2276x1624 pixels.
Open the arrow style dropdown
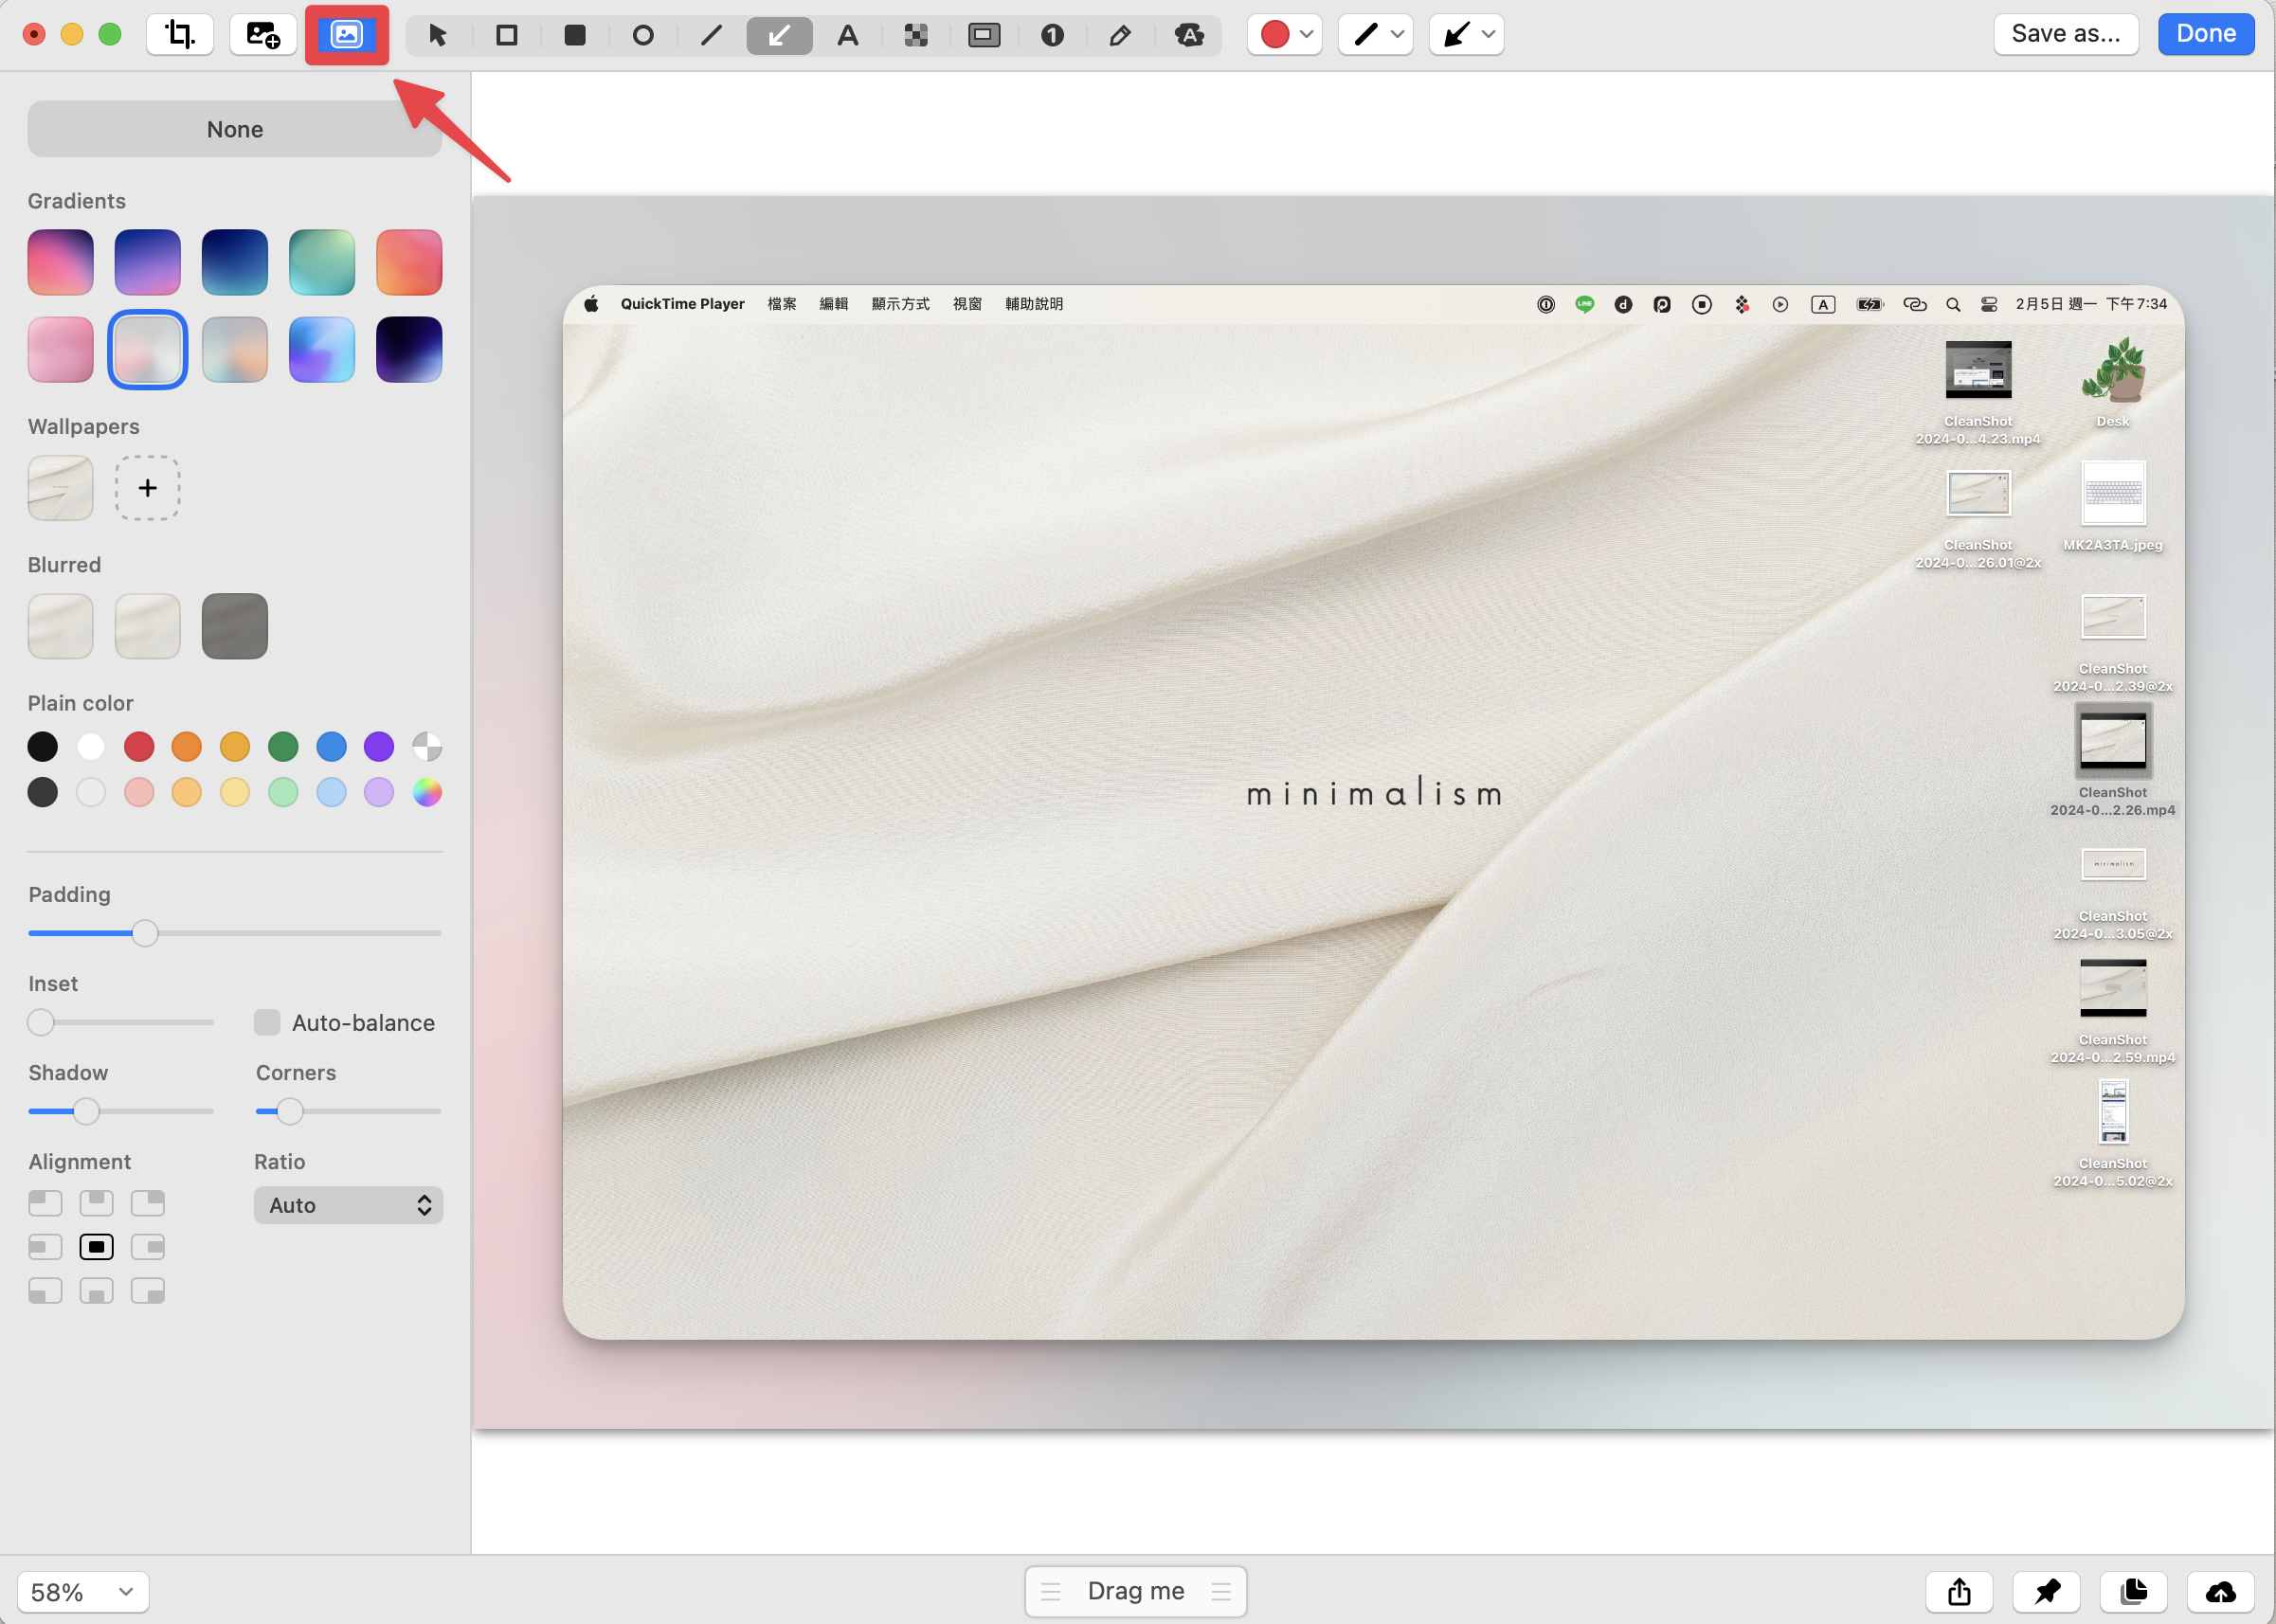pyautogui.click(x=1466, y=35)
